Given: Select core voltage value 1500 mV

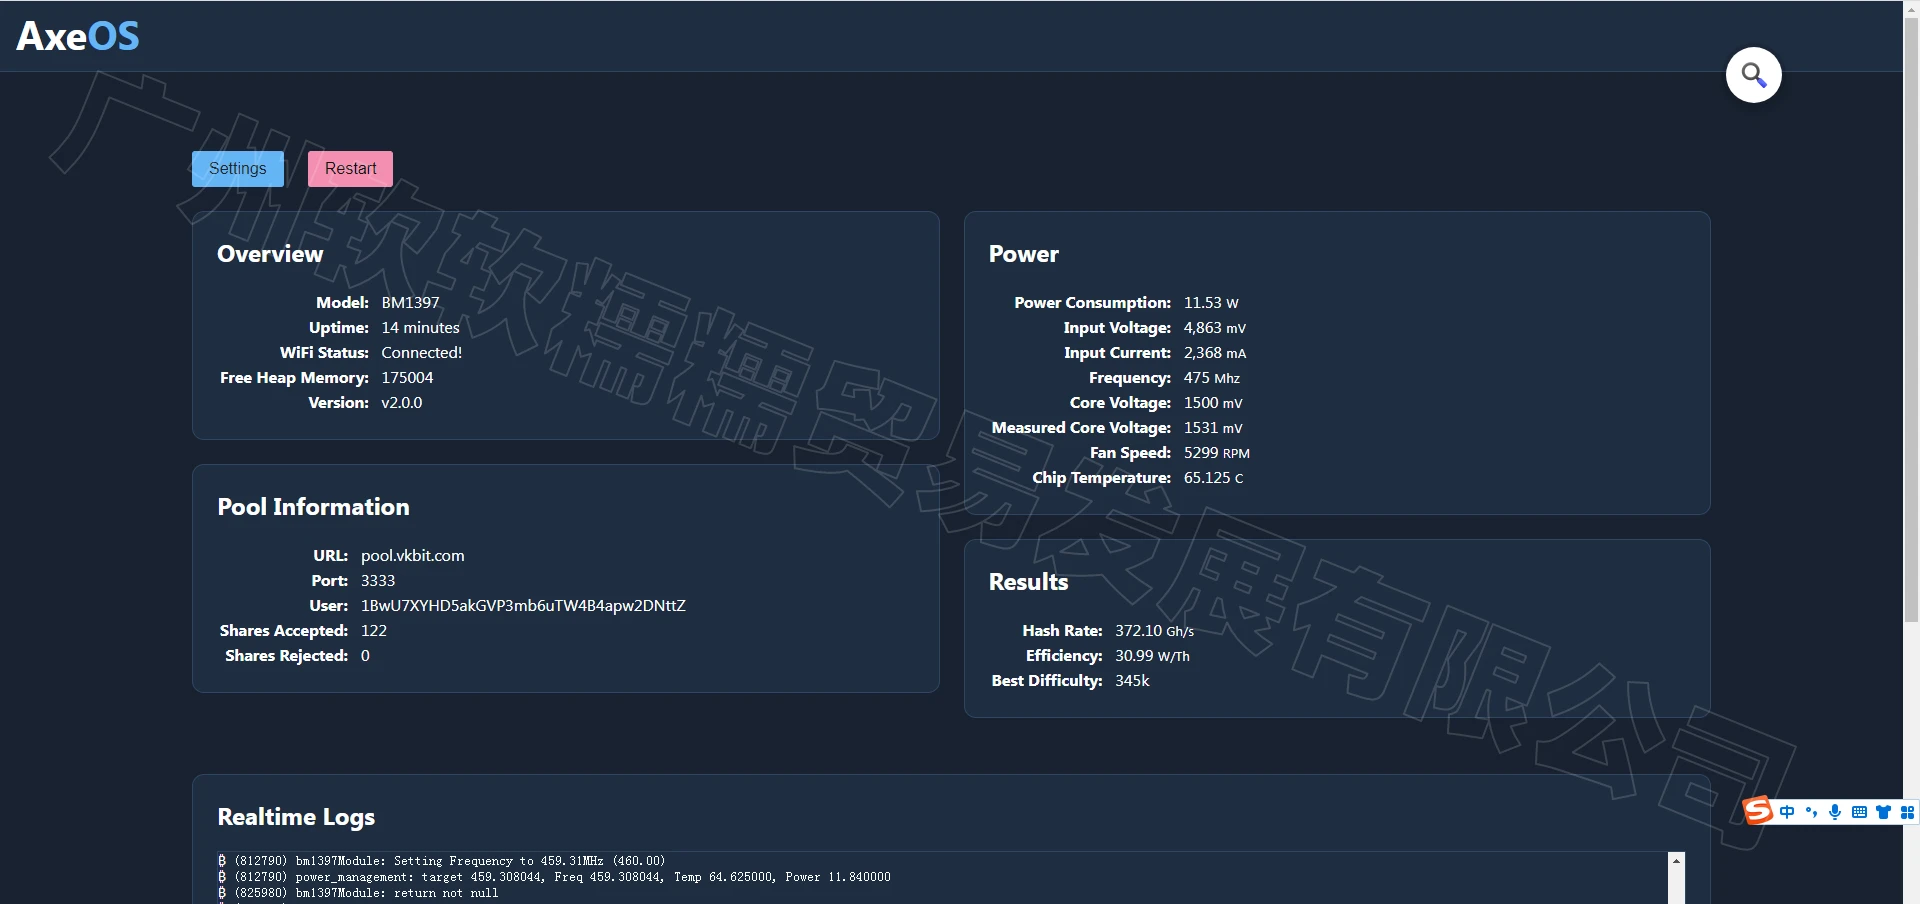Looking at the screenshot, I should point(1213,403).
